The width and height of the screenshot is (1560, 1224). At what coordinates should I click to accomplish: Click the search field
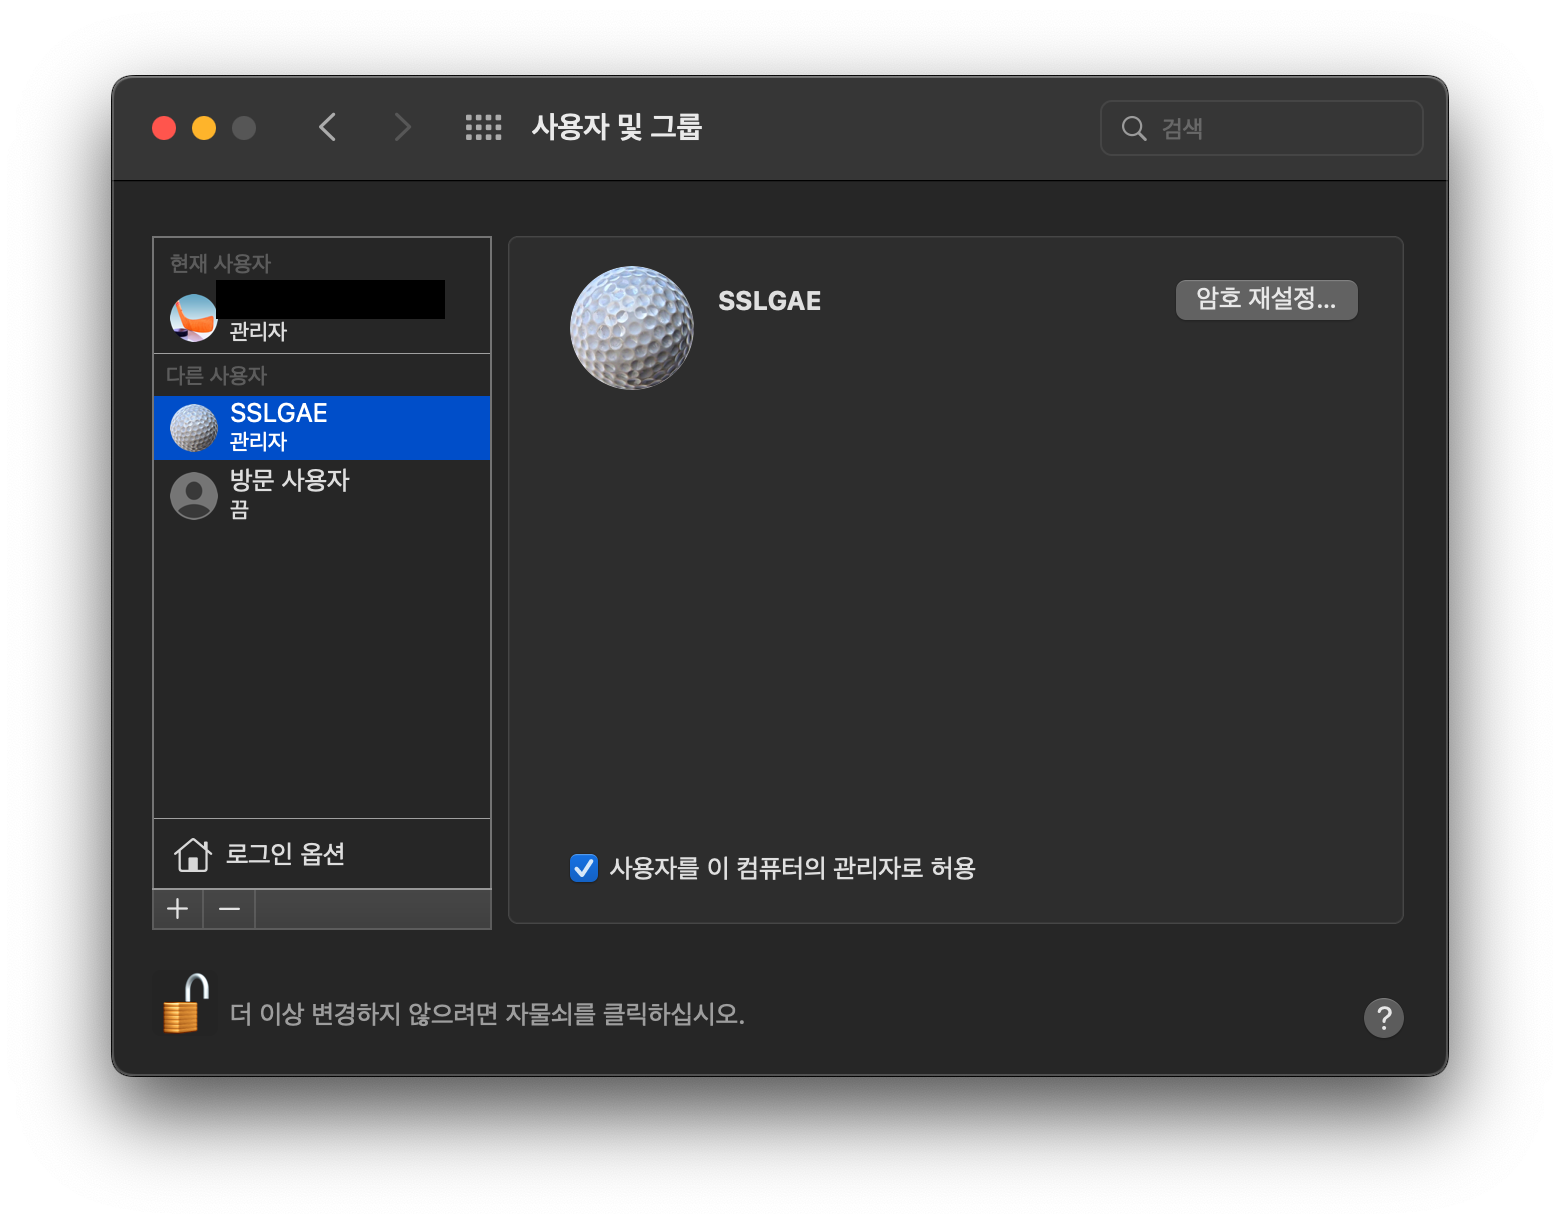[x=1261, y=128]
